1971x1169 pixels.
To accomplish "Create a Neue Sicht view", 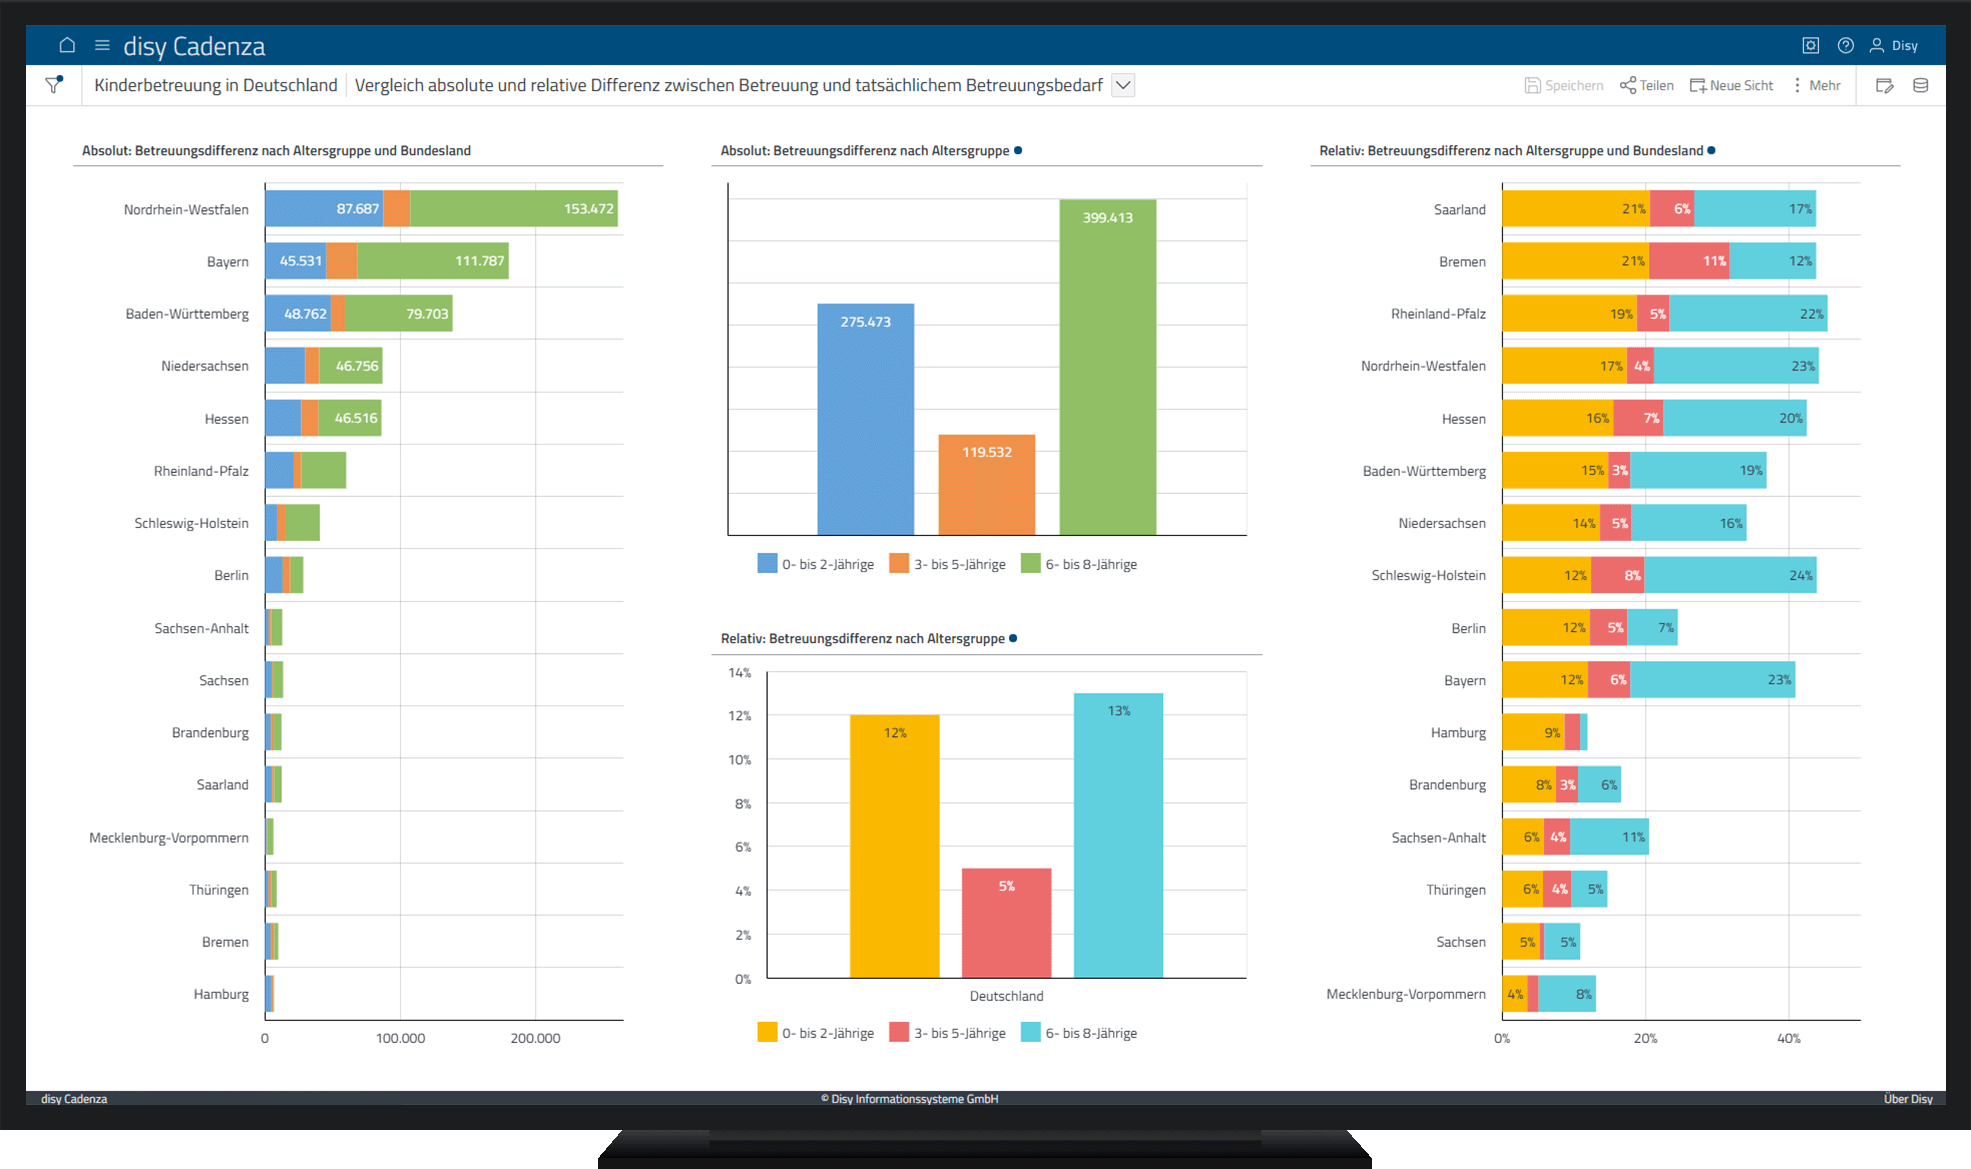I will pyautogui.click(x=1732, y=85).
